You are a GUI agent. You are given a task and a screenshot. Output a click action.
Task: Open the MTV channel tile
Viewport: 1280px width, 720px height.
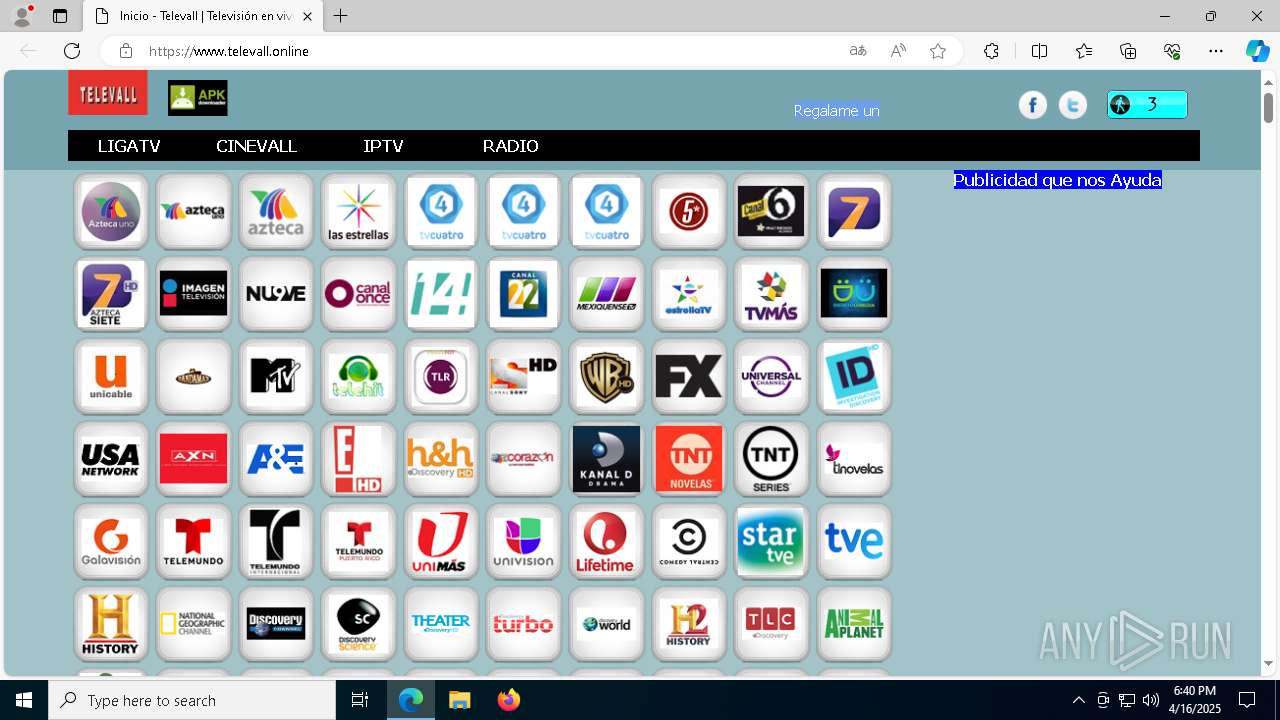click(276, 376)
